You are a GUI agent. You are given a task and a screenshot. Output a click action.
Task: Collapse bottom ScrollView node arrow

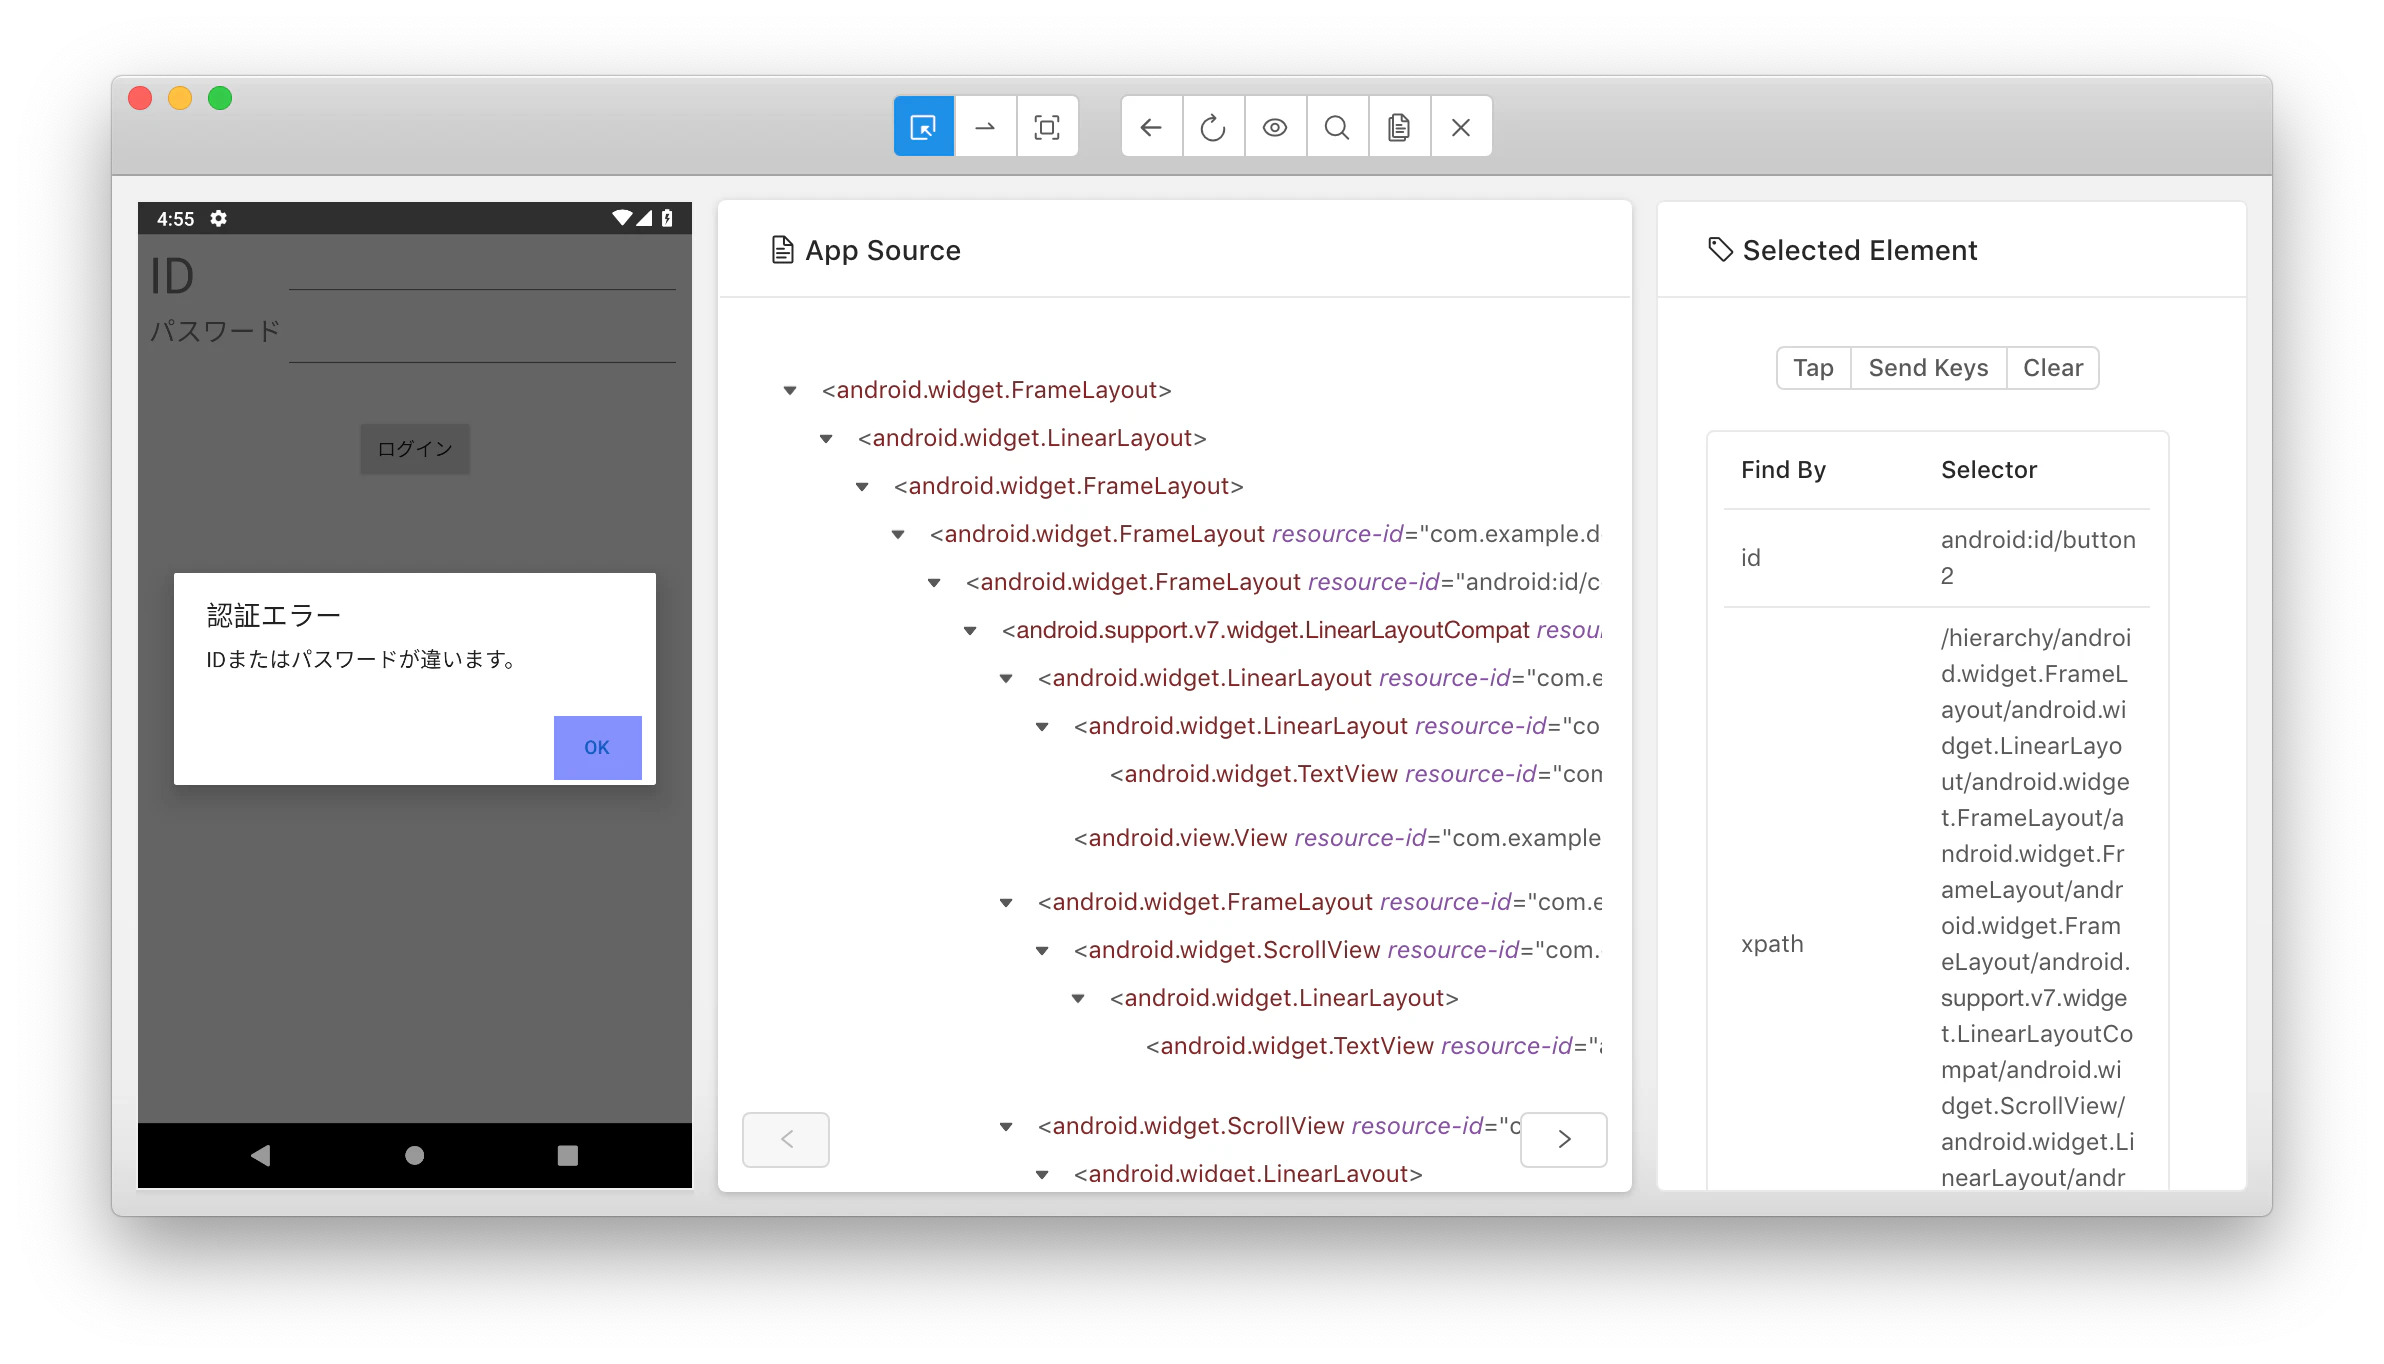(x=1006, y=1127)
